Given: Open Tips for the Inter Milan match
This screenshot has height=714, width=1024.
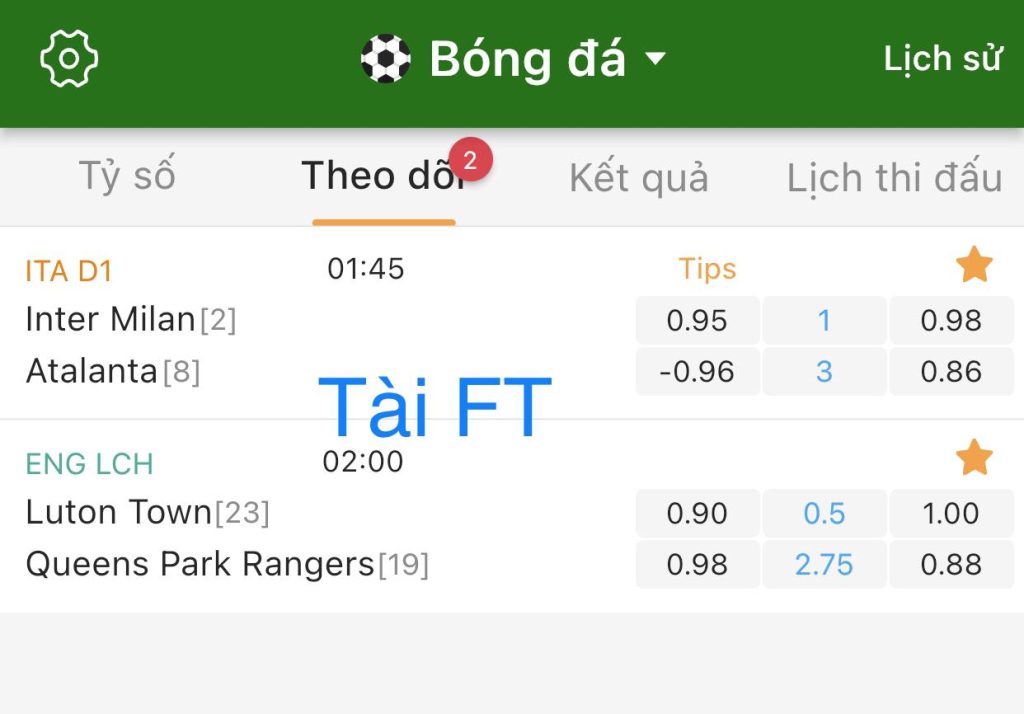Looking at the screenshot, I should pyautogui.click(x=707, y=269).
